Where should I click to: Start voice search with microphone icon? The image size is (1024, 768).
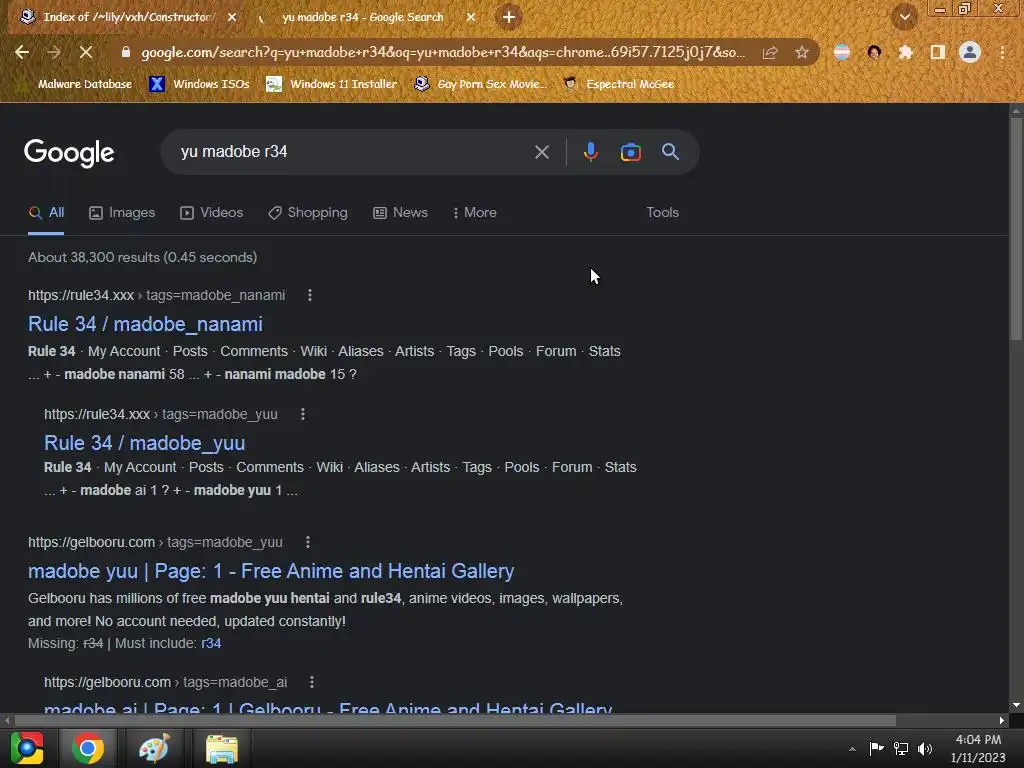pos(590,152)
